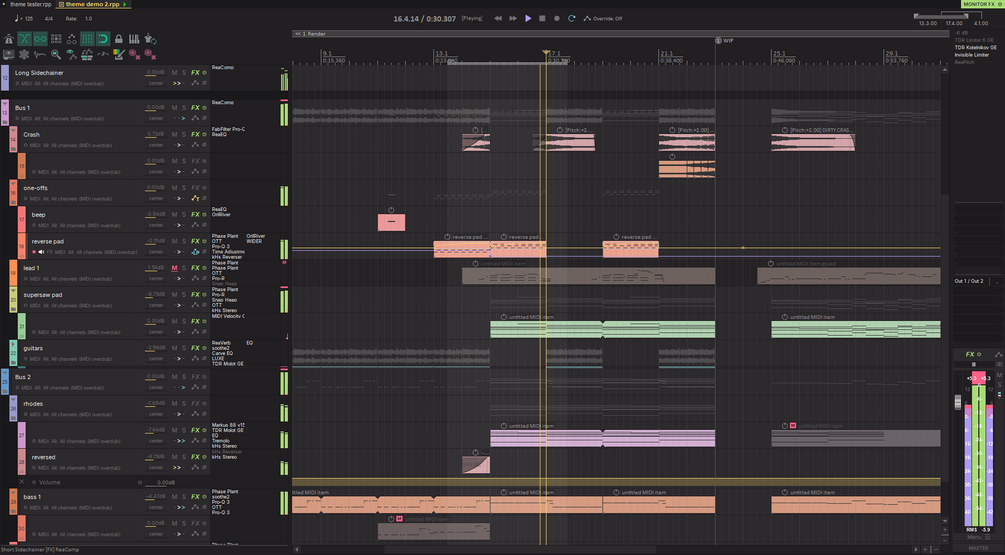The height and width of the screenshot is (555, 1005).
Task: Click the eye envelope visibility icon
Action: click(71, 54)
